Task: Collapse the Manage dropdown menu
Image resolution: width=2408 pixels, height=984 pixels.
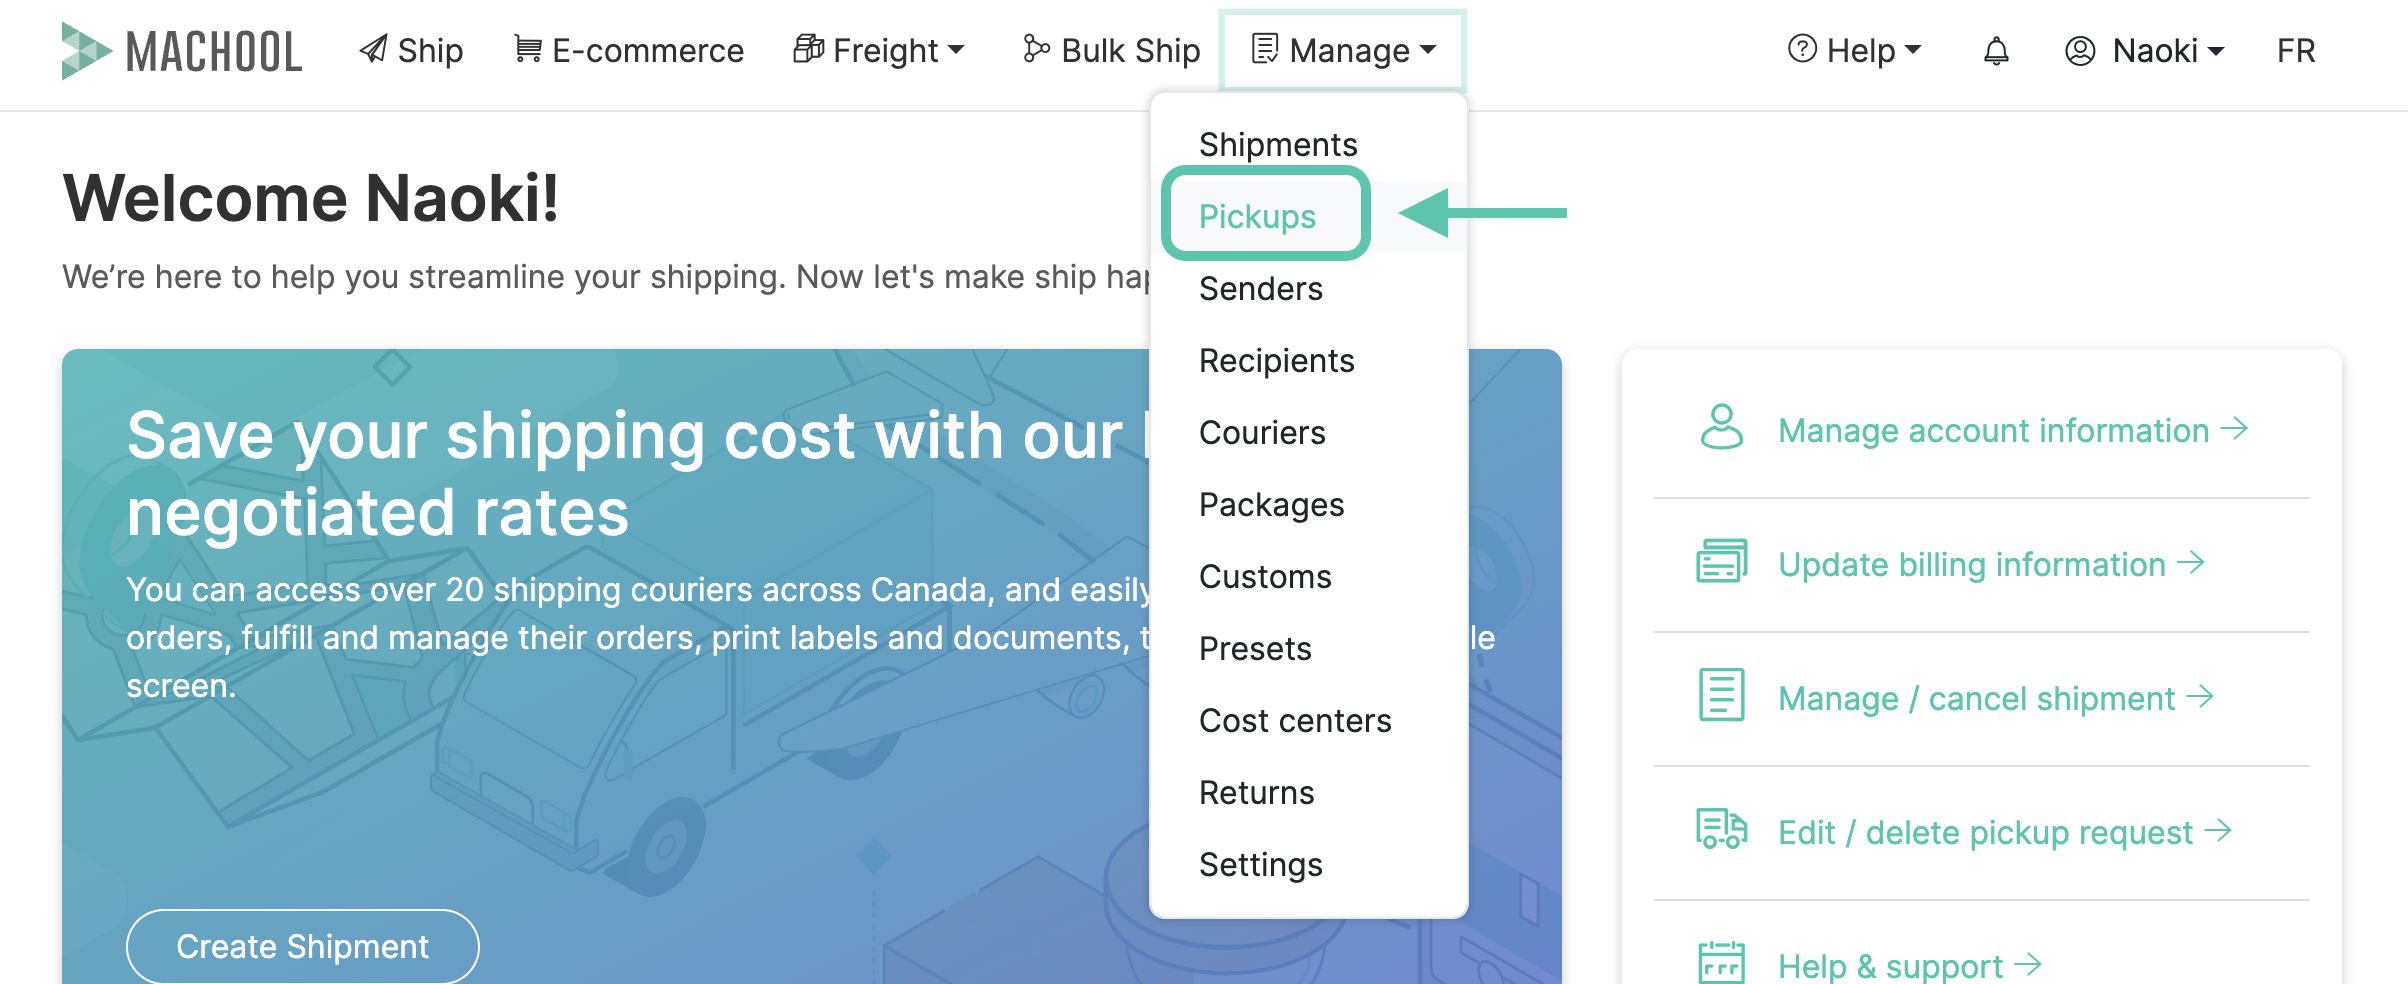Action: click(1344, 50)
